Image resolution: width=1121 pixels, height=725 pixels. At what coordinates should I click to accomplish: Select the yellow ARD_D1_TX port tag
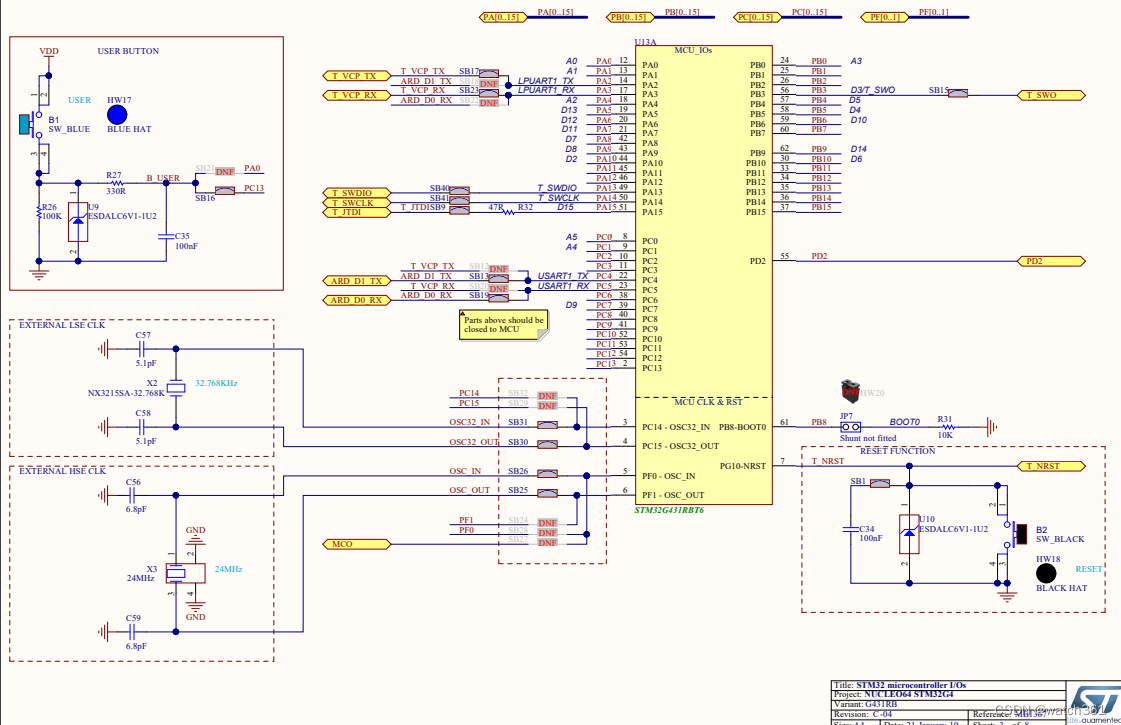click(x=357, y=281)
